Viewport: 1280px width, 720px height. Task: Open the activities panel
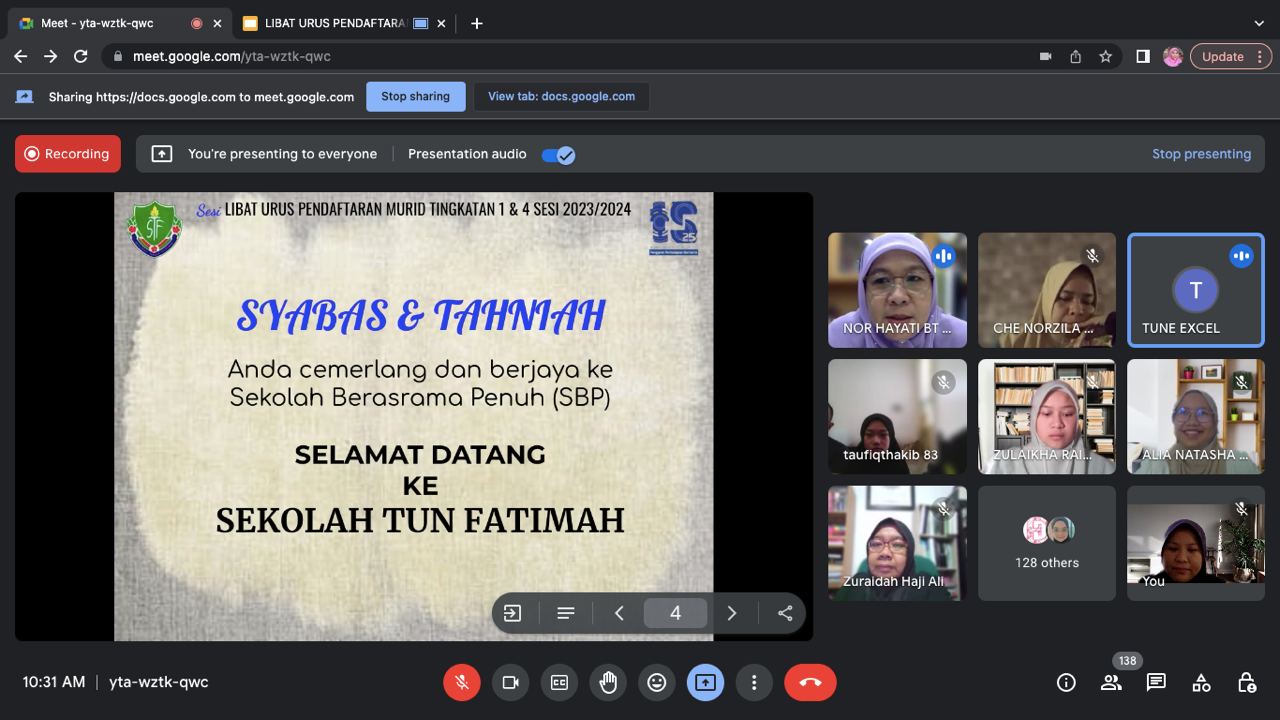1201,683
